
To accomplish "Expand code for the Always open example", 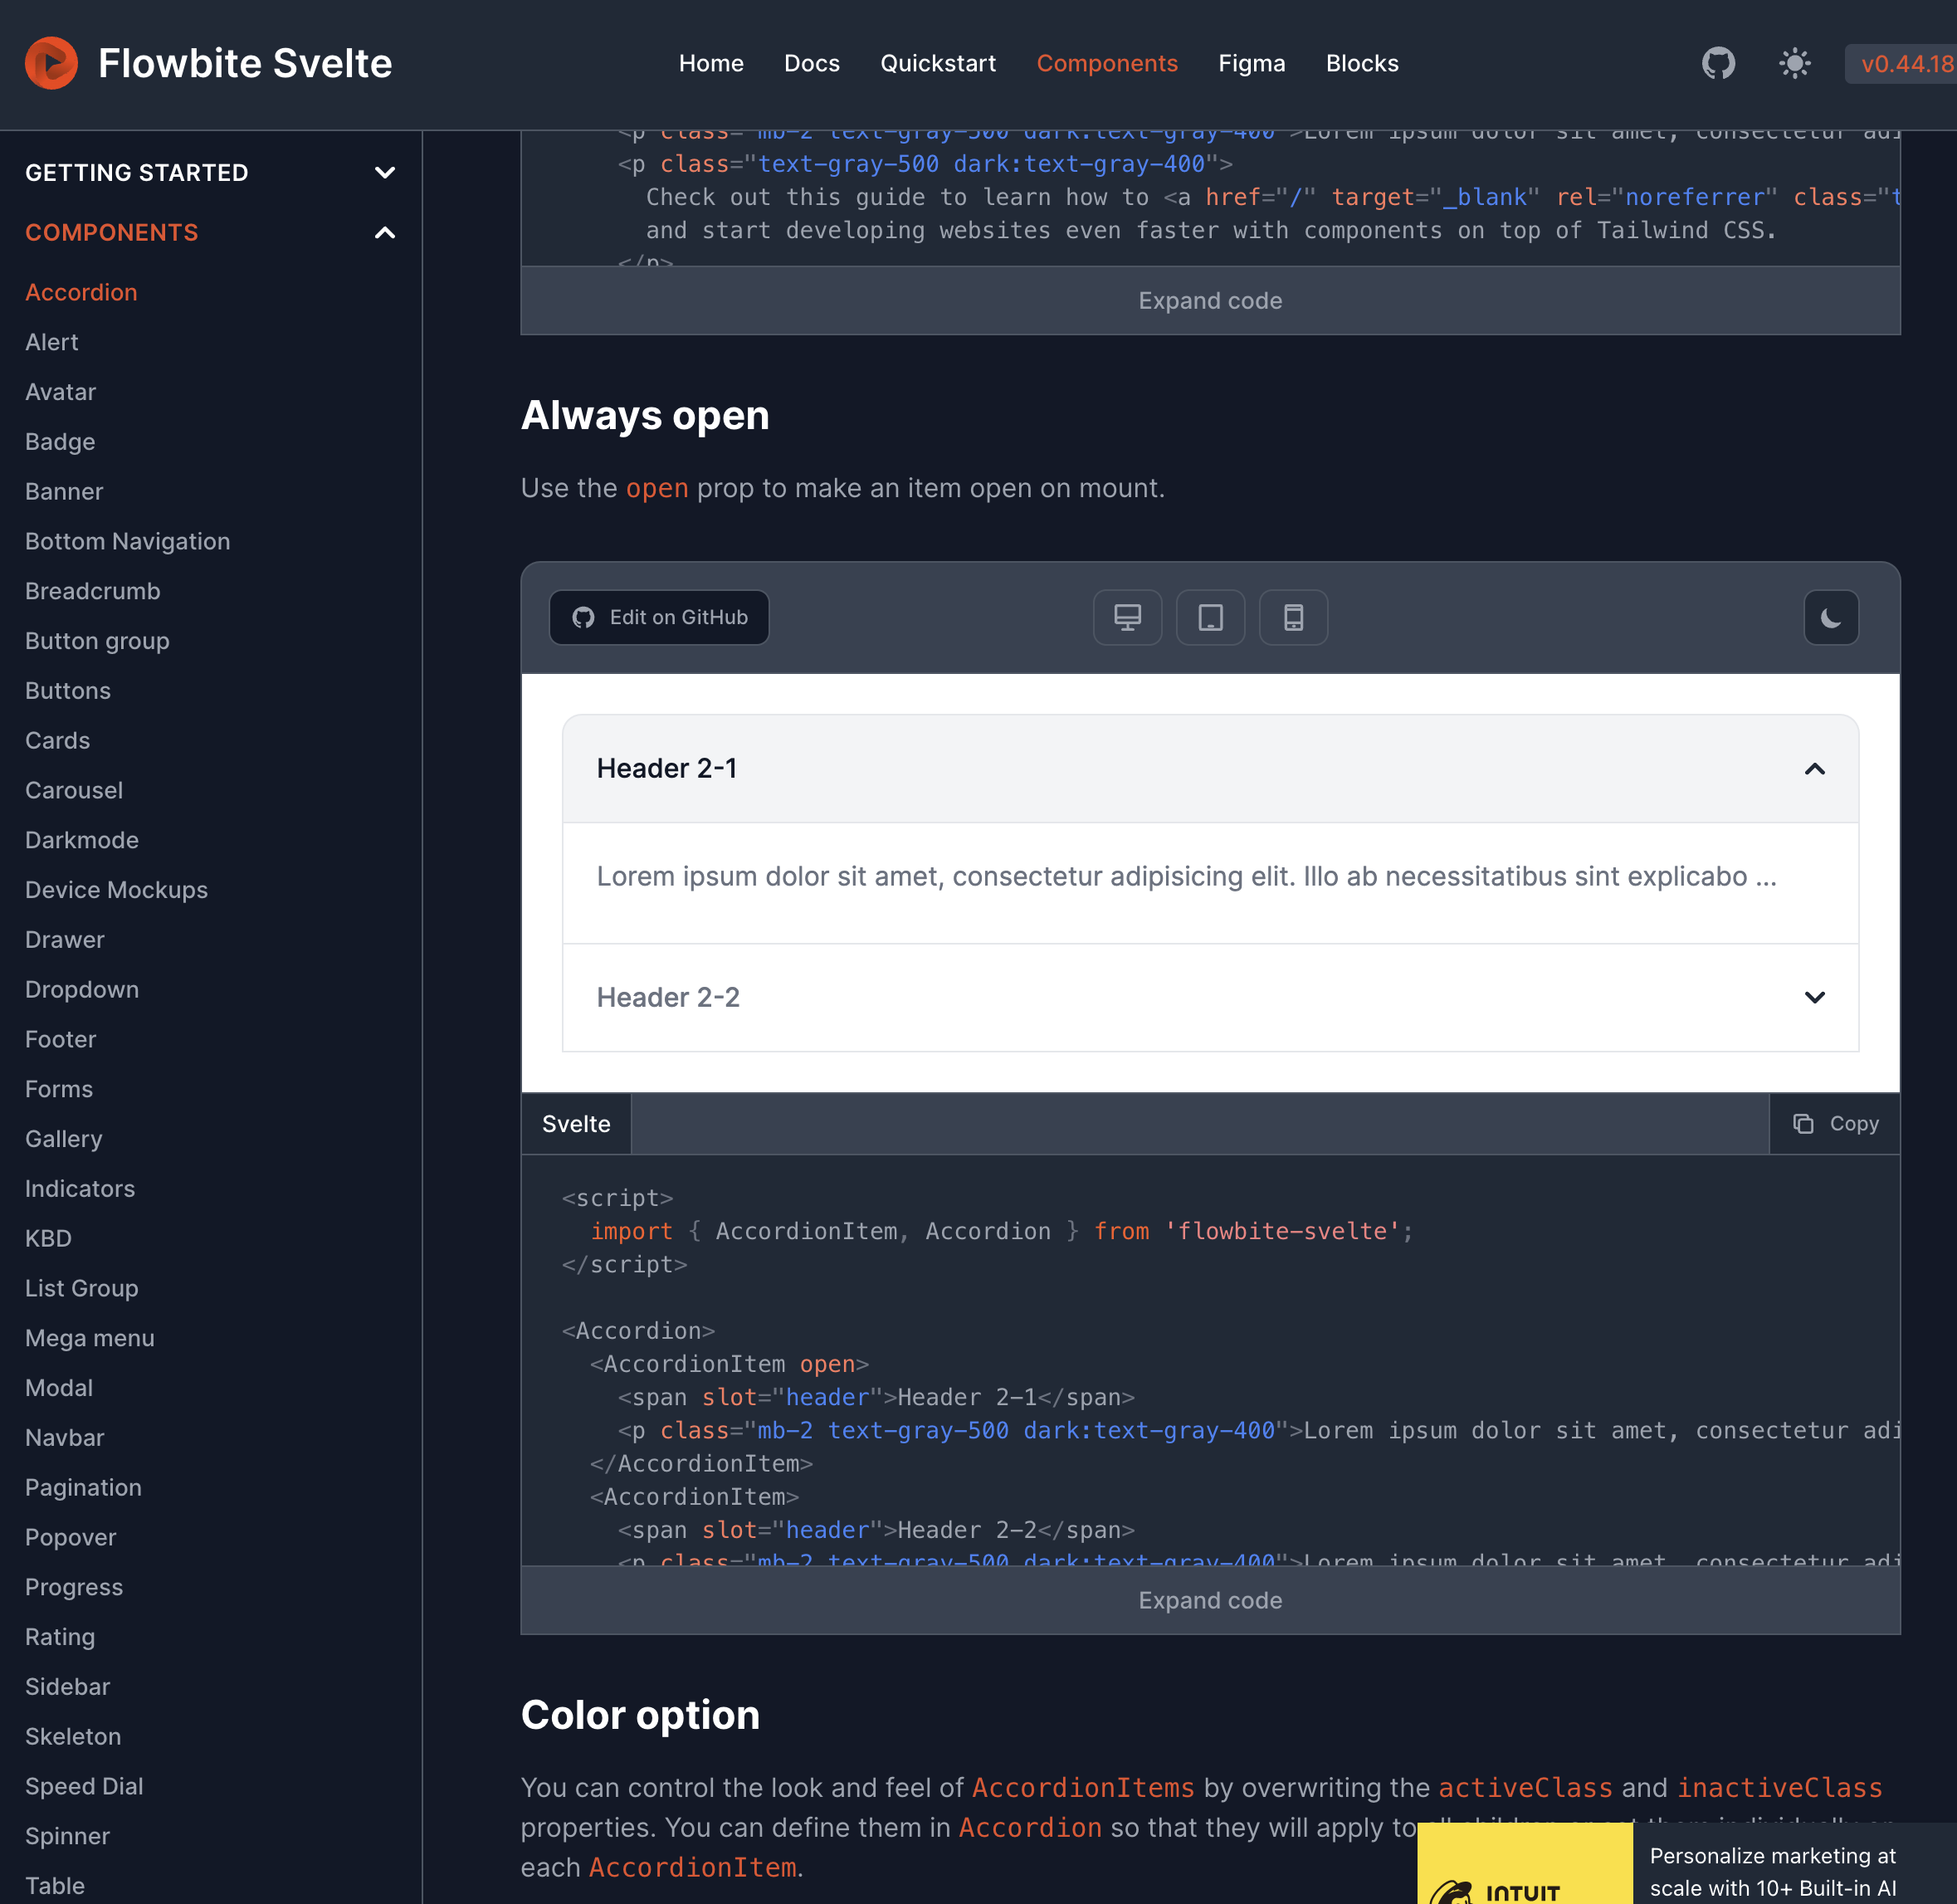I will point(1210,1600).
